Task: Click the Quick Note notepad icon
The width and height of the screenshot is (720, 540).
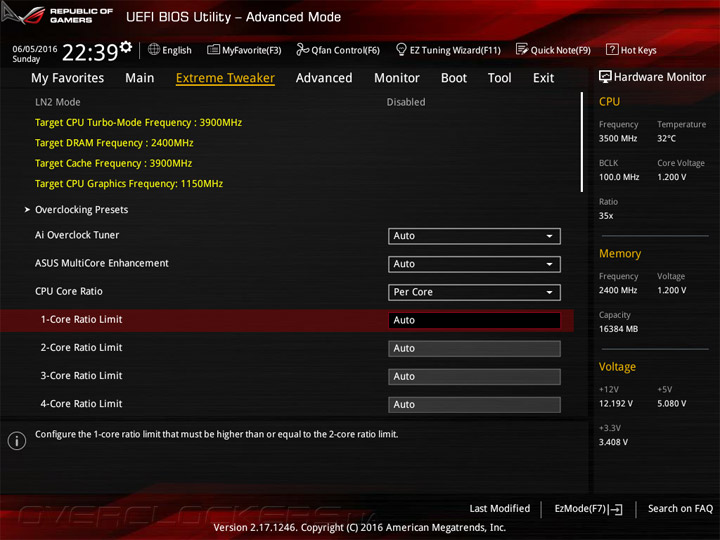Action: coord(522,49)
